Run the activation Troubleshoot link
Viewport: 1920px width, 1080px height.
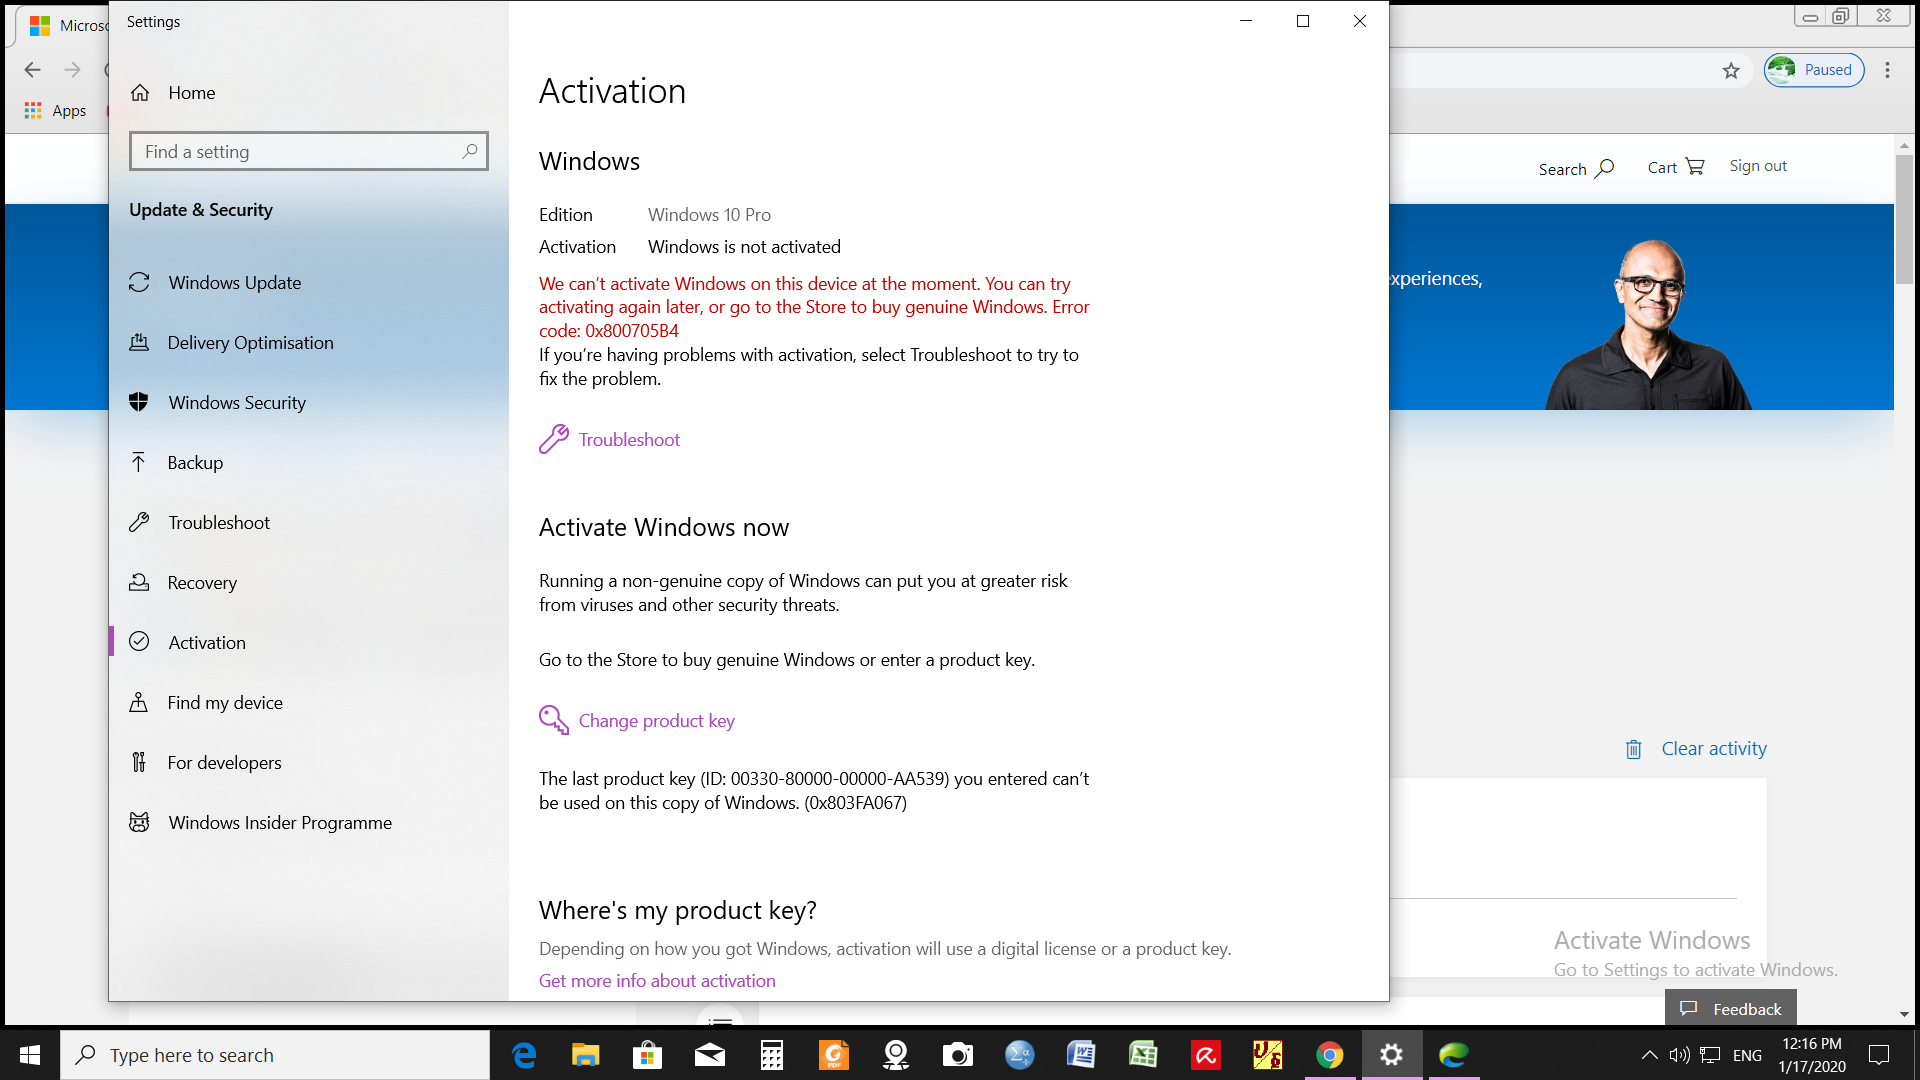click(629, 440)
